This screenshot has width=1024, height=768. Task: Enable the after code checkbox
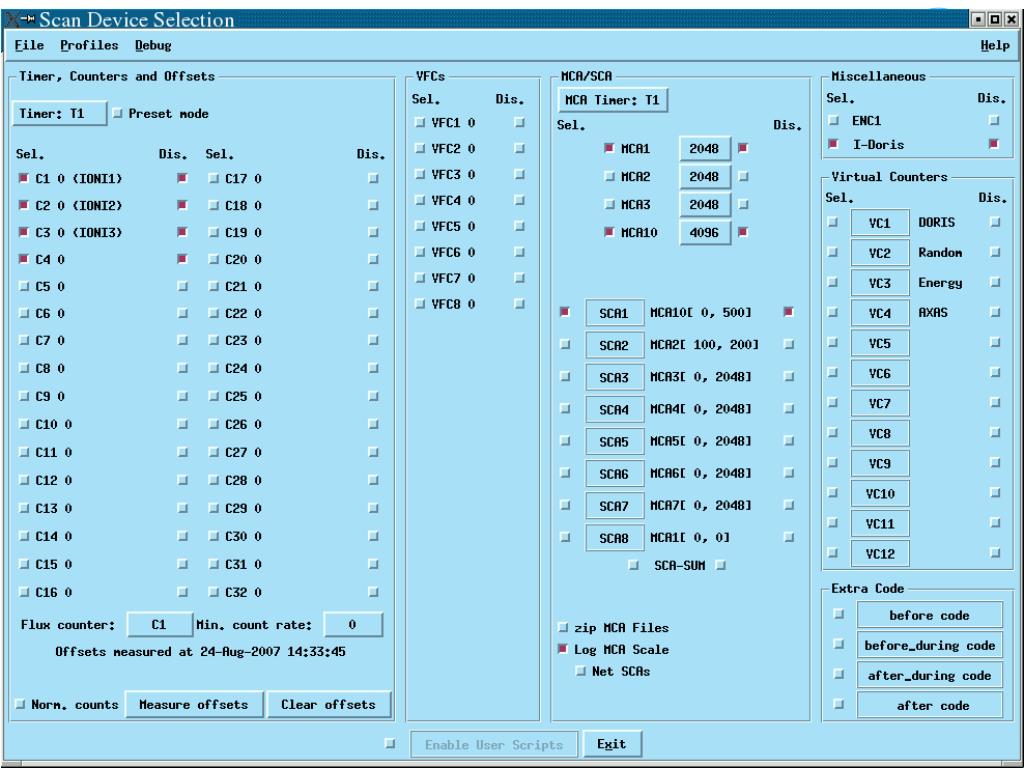click(x=839, y=704)
